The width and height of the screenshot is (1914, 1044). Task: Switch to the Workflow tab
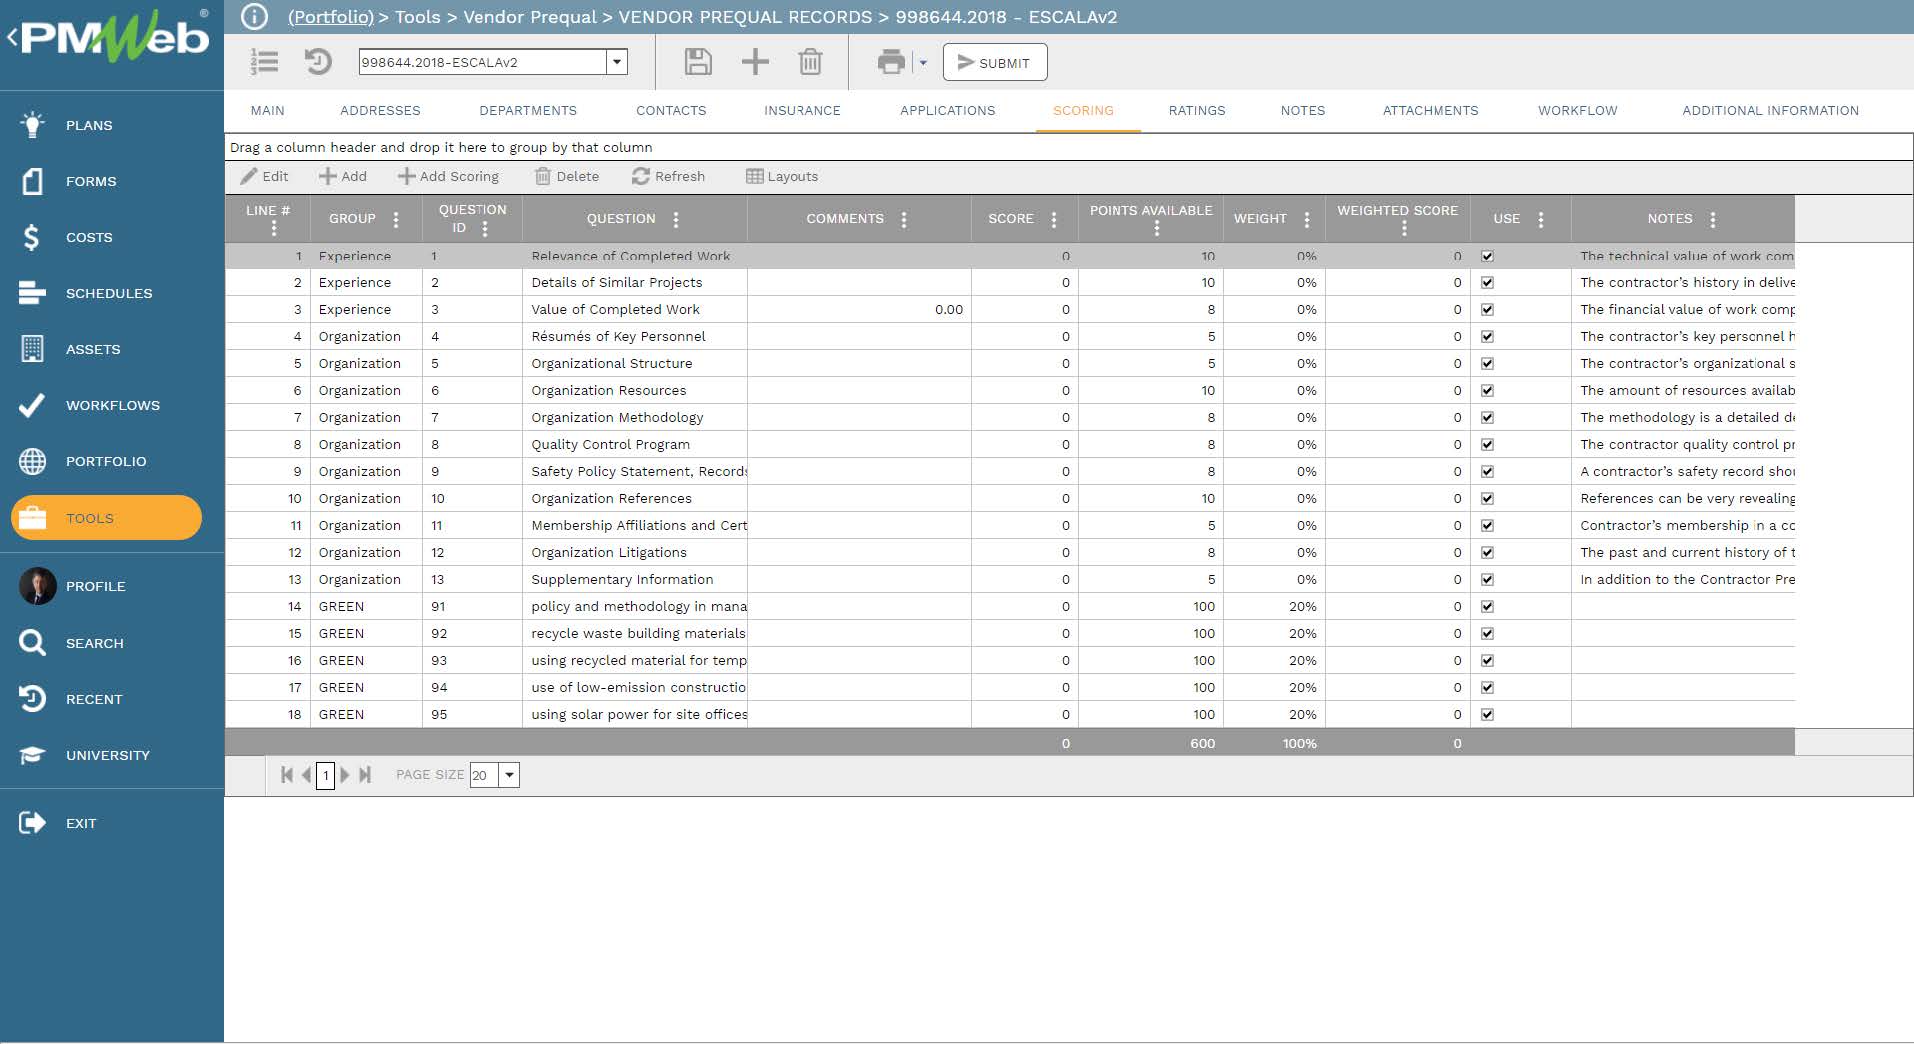pyautogui.click(x=1577, y=111)
